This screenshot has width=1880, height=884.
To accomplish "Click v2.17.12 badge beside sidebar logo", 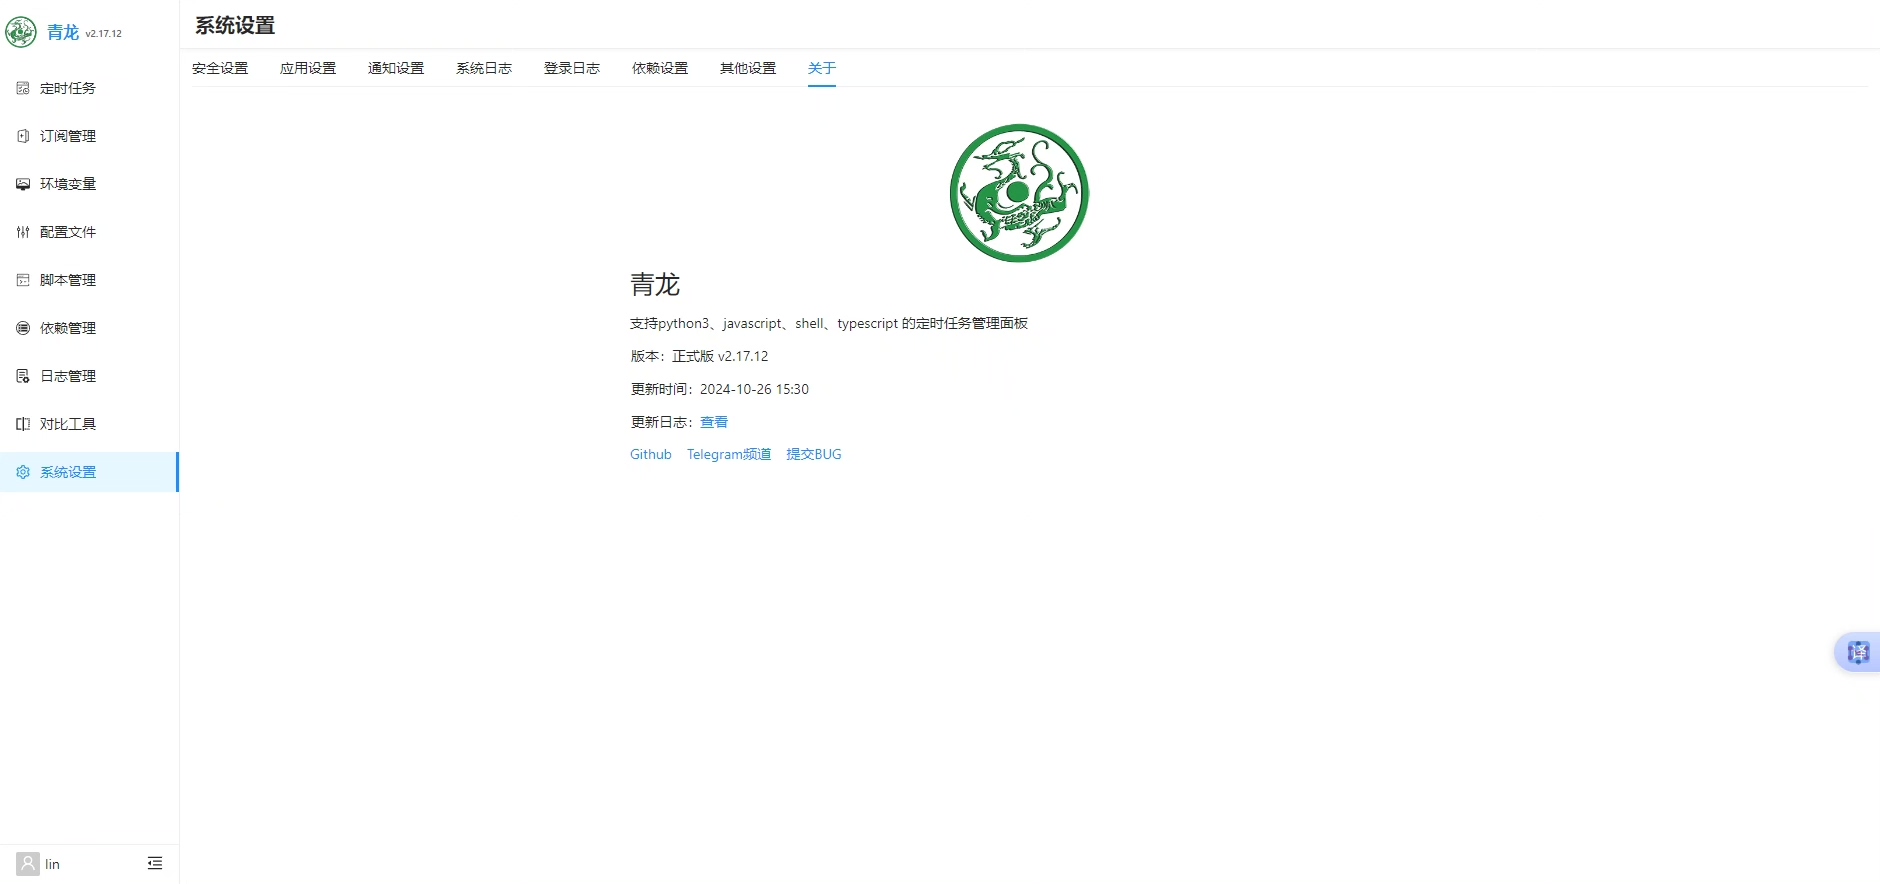I will (104, 33).
